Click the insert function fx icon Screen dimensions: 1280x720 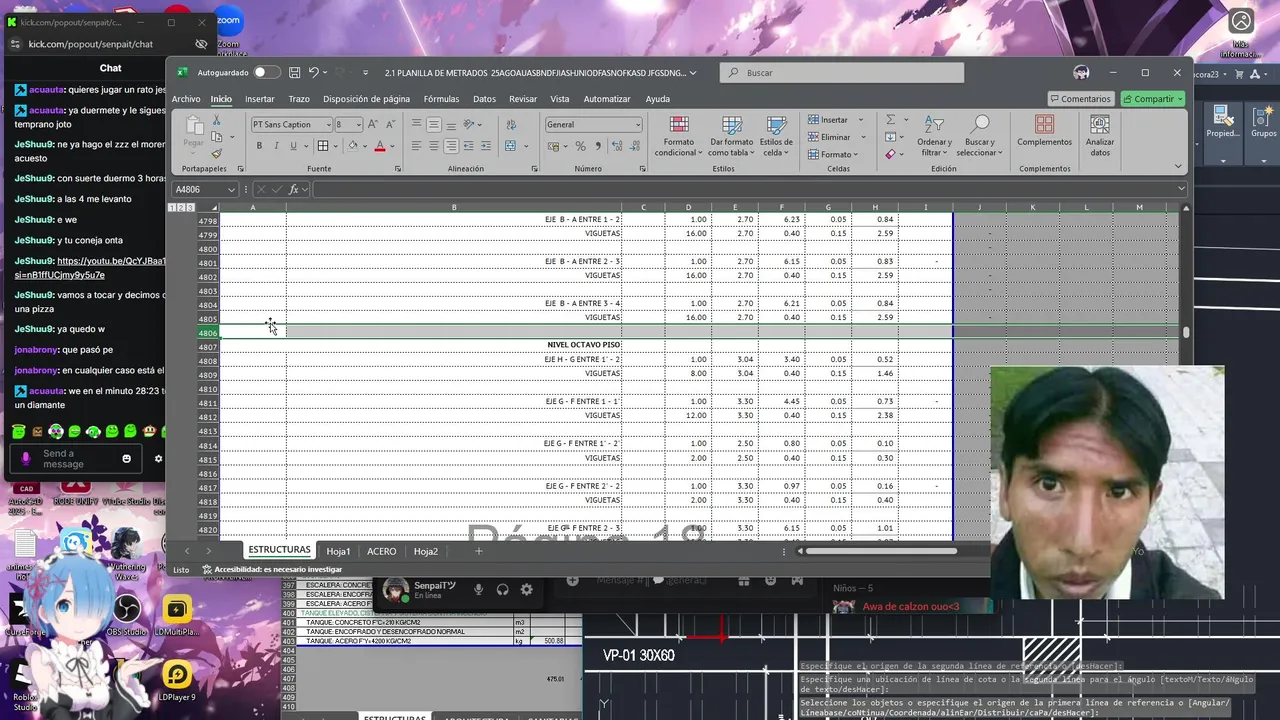294,189
